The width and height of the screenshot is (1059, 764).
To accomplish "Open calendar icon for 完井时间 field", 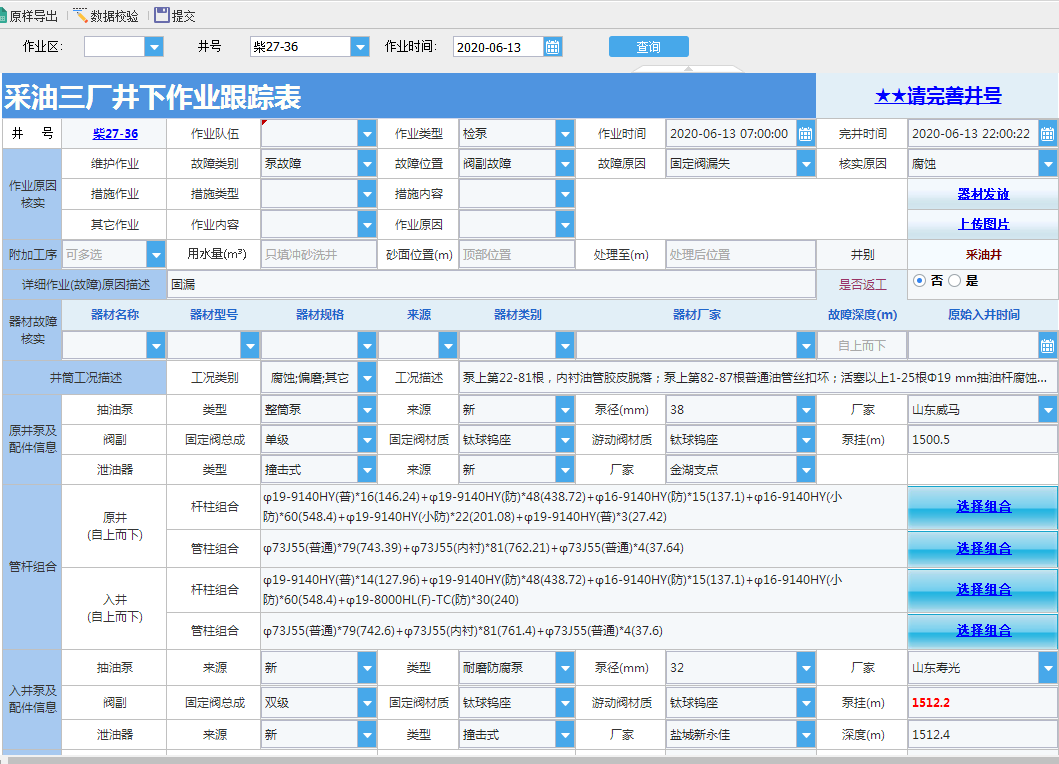I will tap(1048, 134).
